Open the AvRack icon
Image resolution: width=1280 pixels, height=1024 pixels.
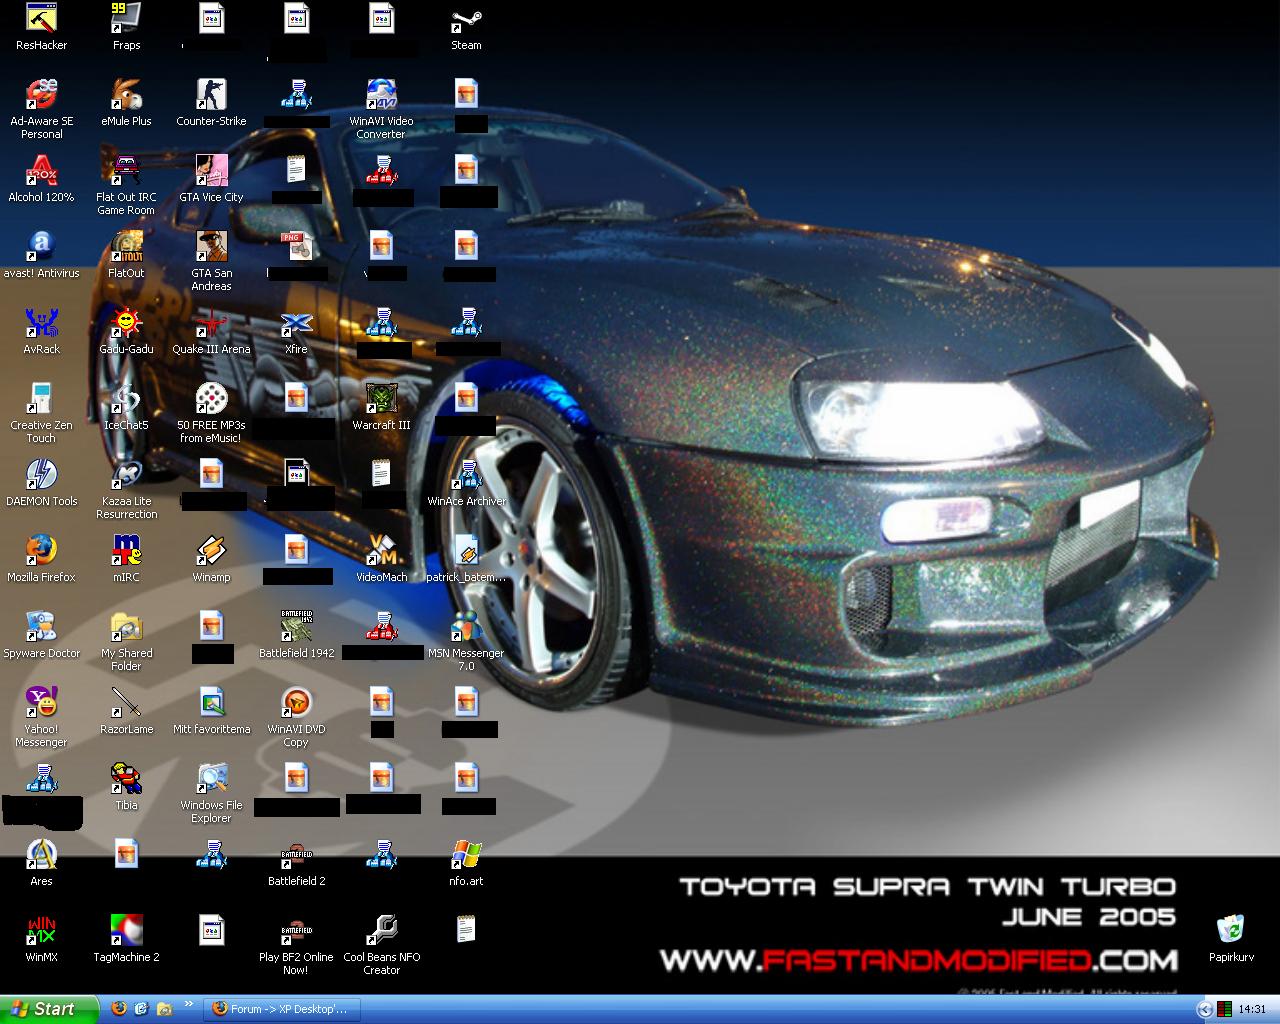click(x=41, y=331)
